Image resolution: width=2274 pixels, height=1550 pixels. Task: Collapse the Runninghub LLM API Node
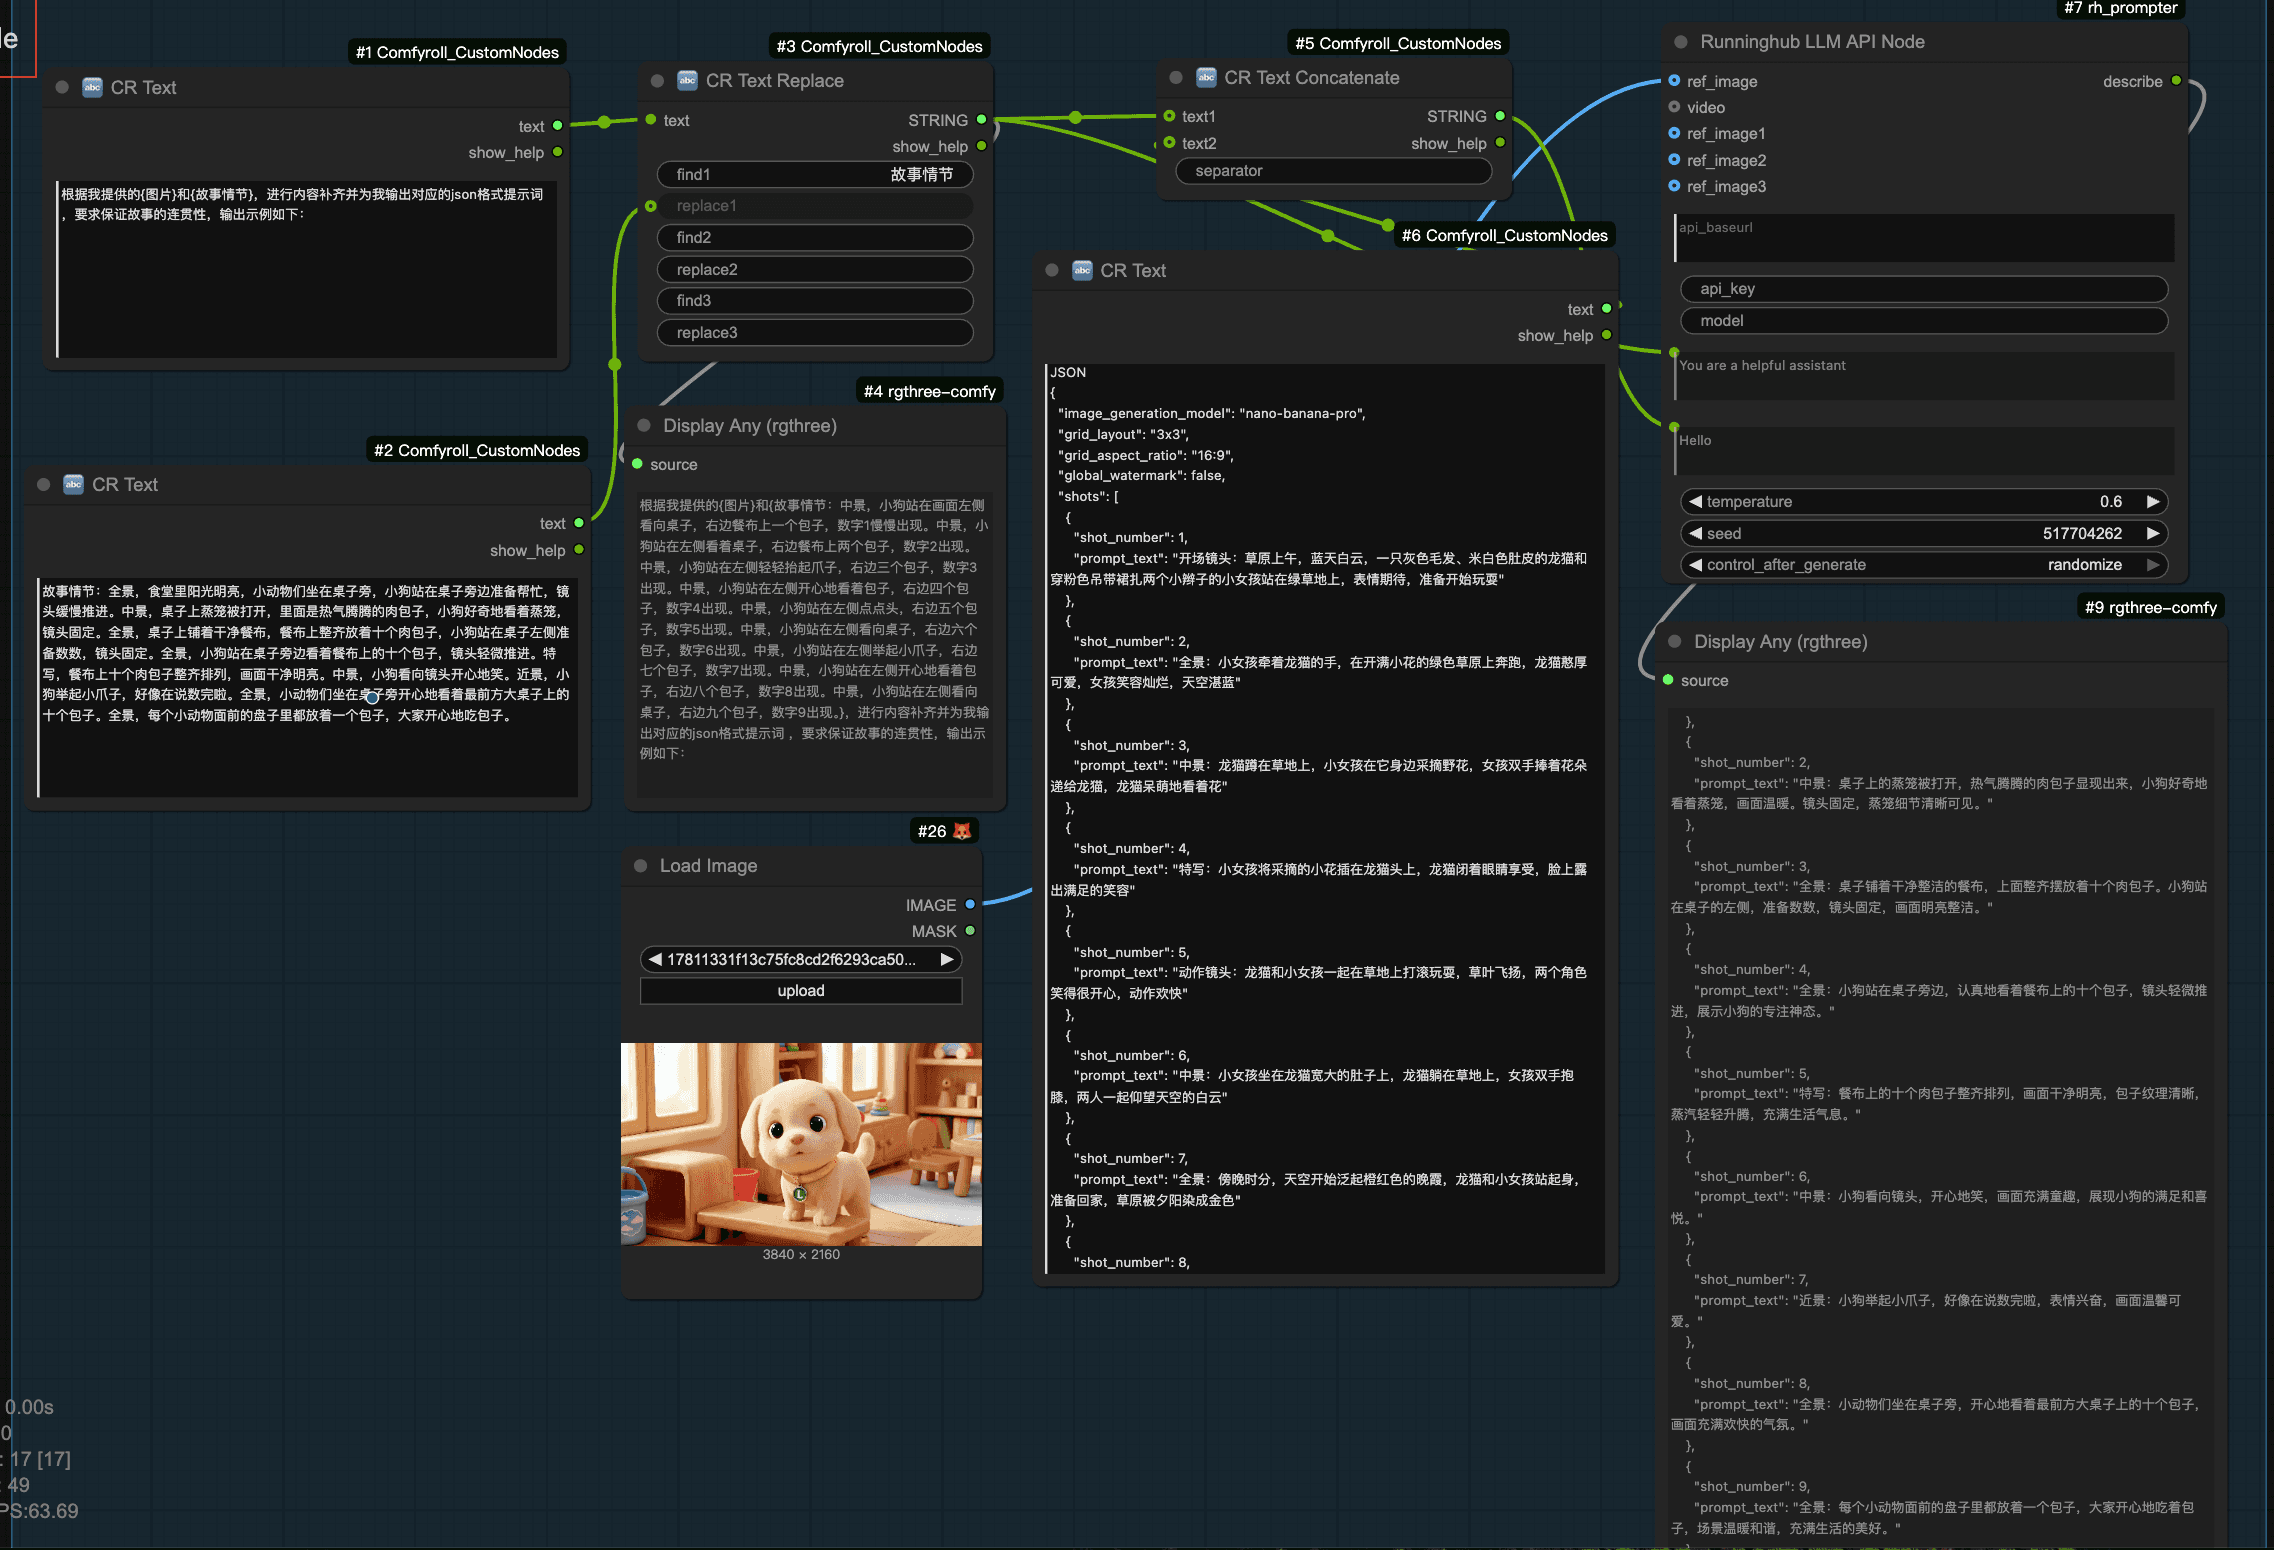1680,42
